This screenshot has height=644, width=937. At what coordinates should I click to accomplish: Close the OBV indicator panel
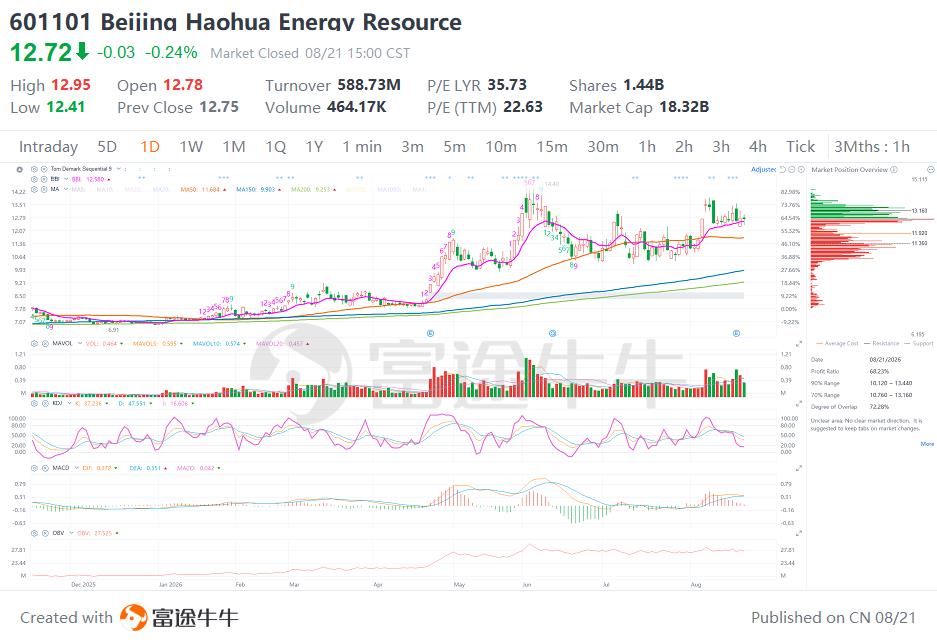pos(44,533)
